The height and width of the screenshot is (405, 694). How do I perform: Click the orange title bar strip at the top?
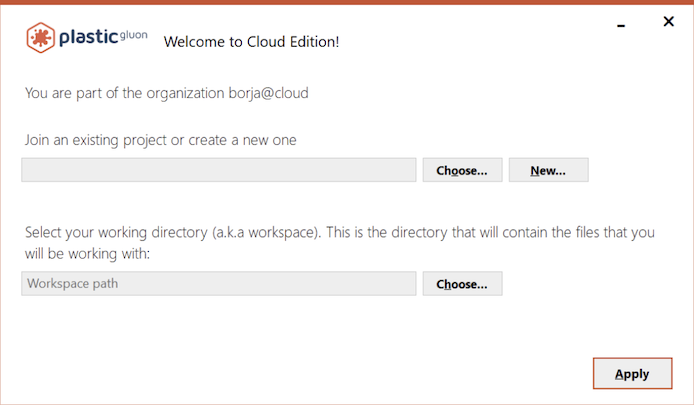[347, 2]
